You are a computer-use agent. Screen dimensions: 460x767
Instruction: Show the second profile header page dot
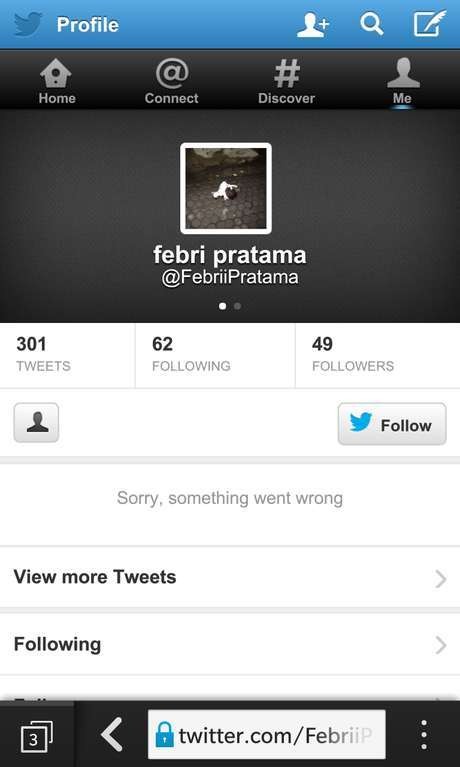[x=237, y=306]
